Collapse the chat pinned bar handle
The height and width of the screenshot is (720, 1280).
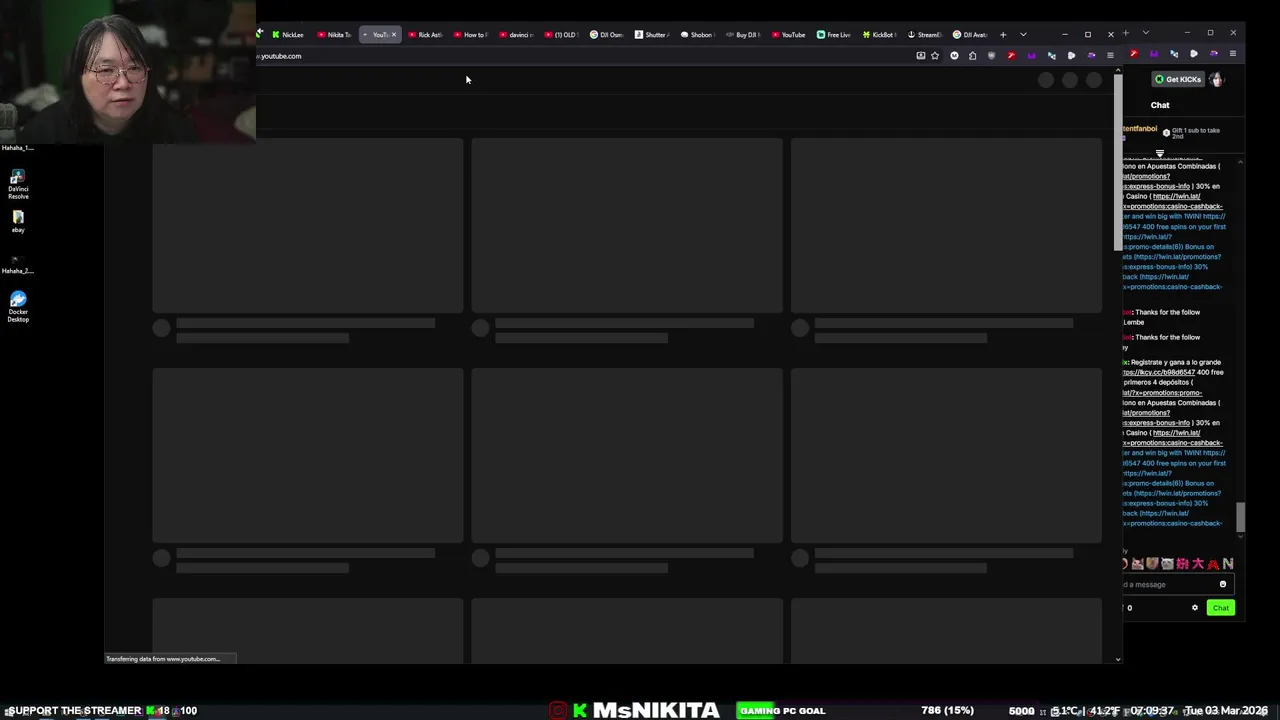pos(1160,154)
